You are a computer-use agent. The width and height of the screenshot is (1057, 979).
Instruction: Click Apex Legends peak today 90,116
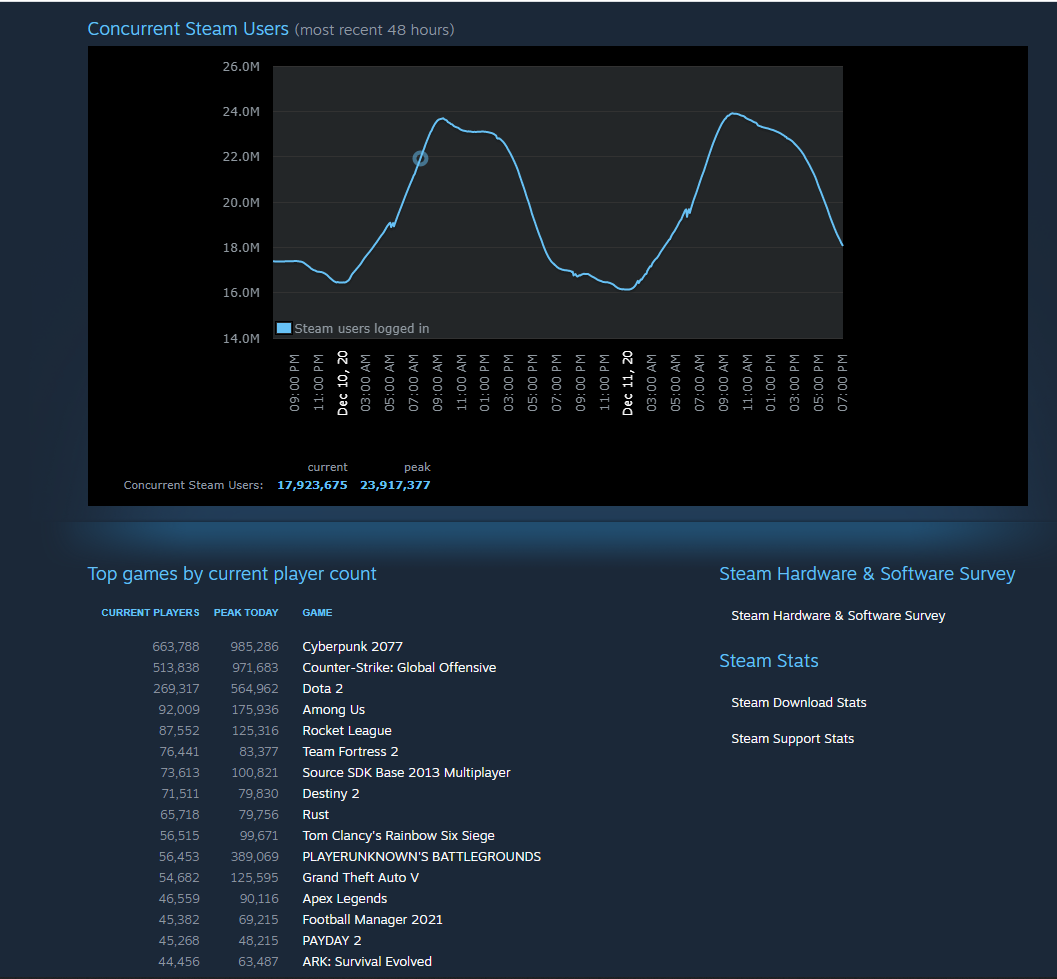tap(259, 899)
